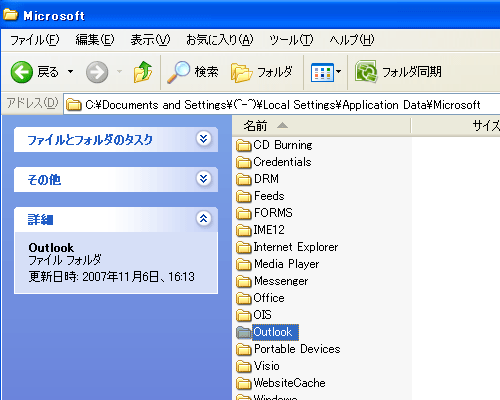
Task: Select the IME12 folder icon
Action: (x=244, y=230)
